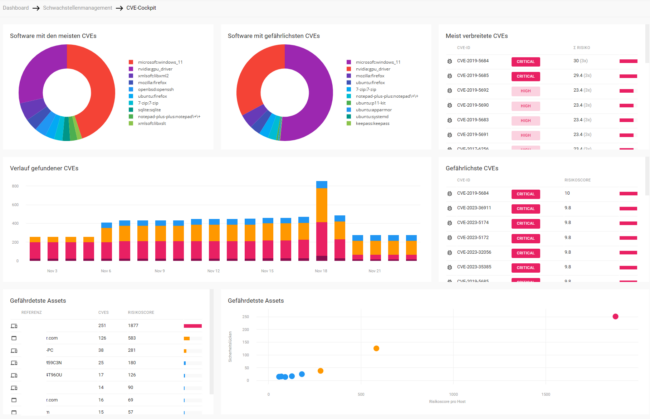Click the device icon of the asset with 251 CVEs

click(14, 326)
